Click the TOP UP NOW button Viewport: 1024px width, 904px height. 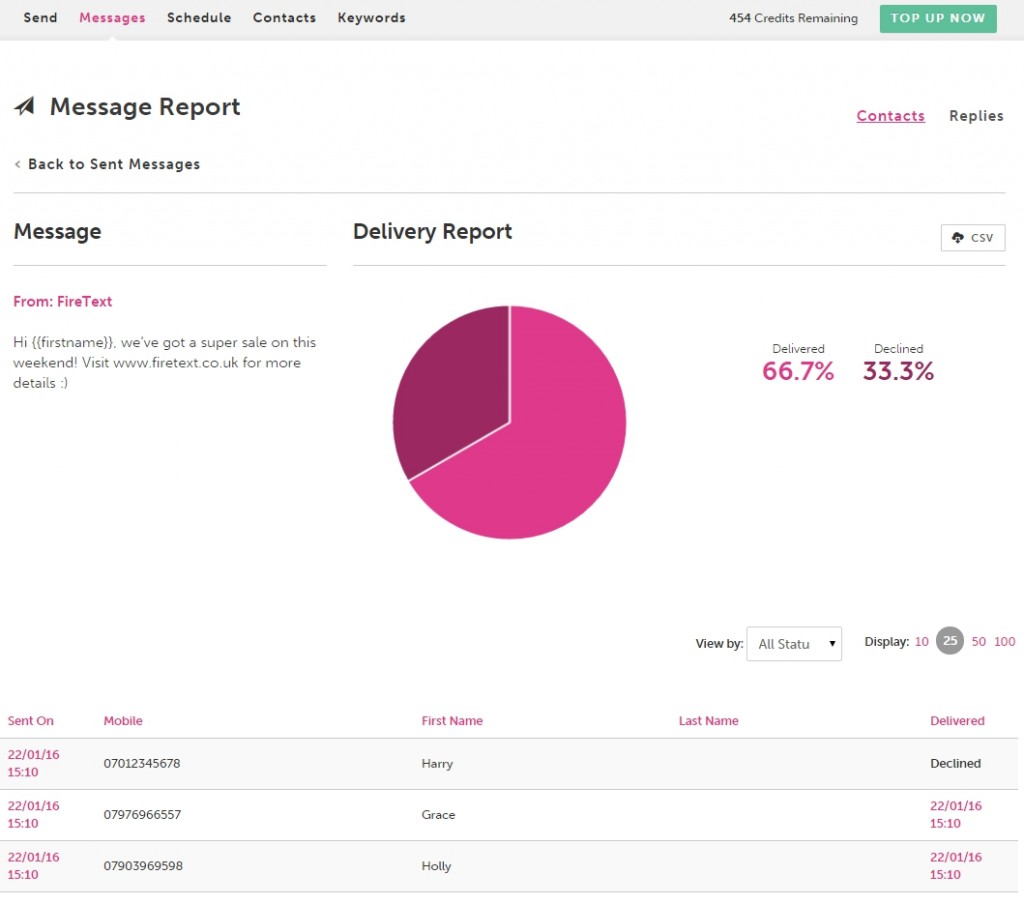point(938,18)
